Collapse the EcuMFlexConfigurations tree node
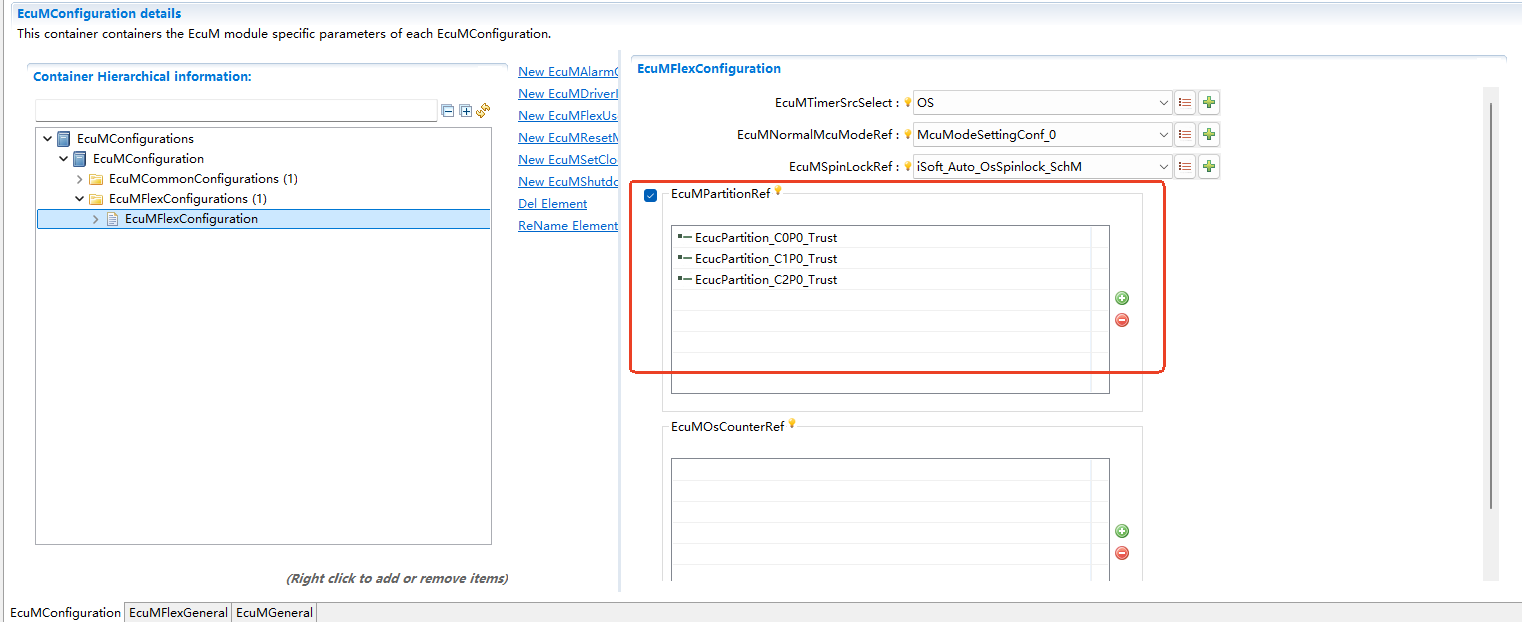This screenshot has height=622, width=1522. coord(80,199)
